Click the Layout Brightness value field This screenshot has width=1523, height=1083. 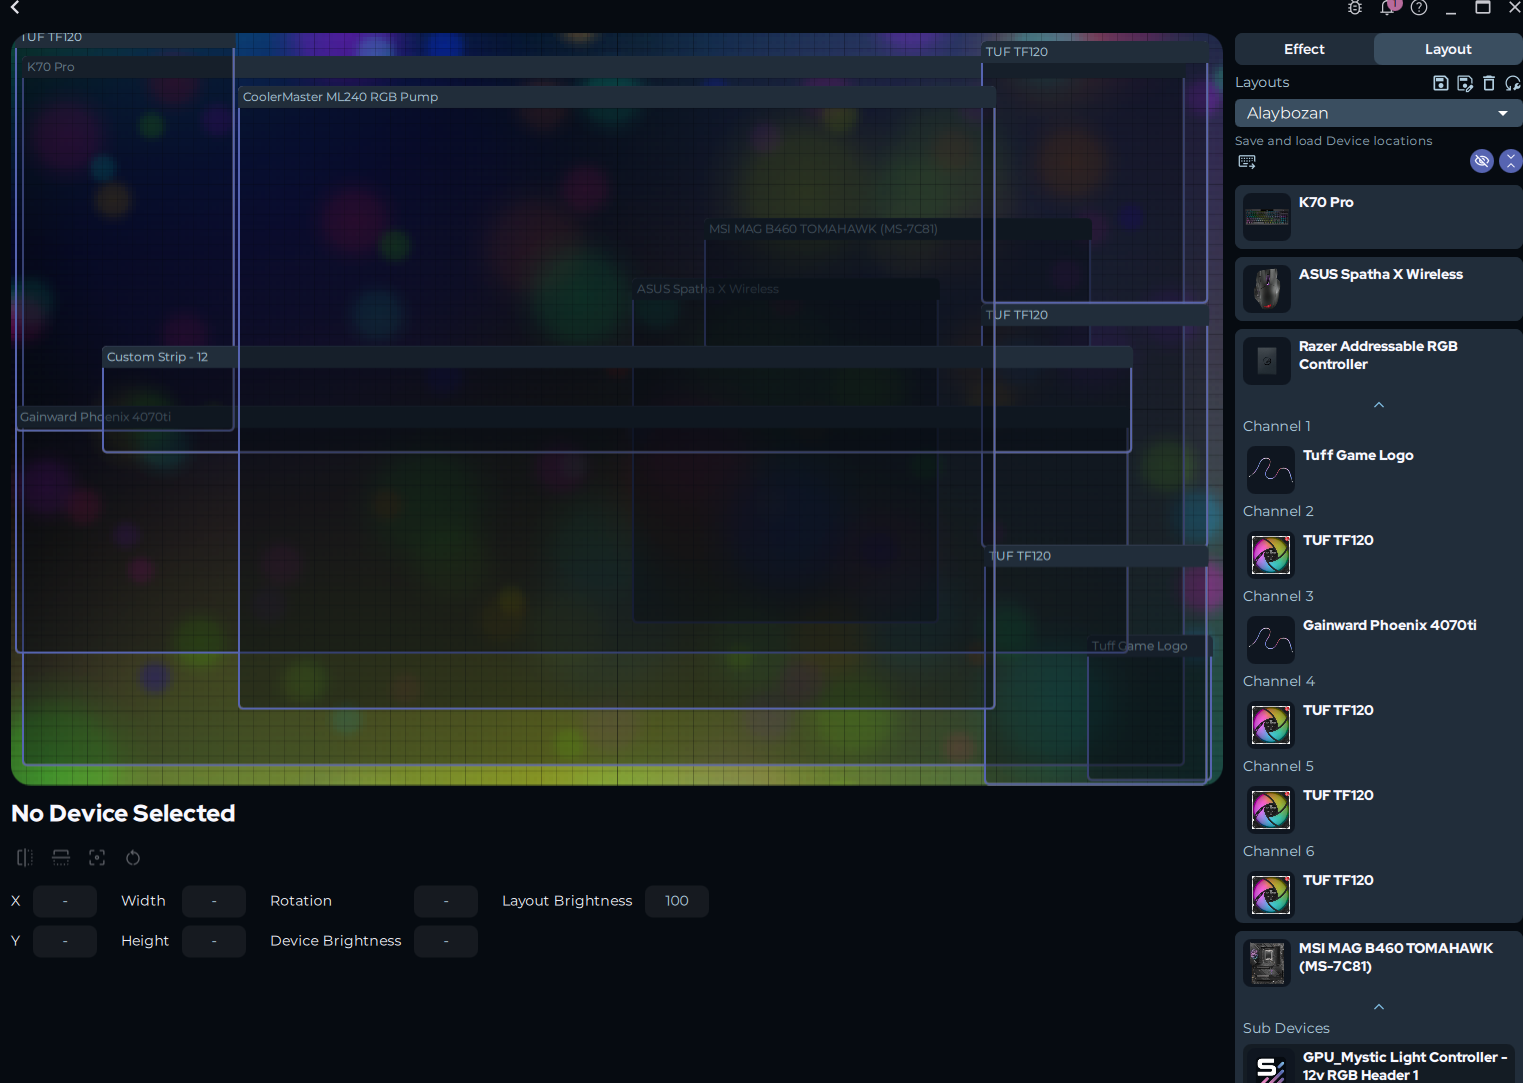(x=677, y=901)
